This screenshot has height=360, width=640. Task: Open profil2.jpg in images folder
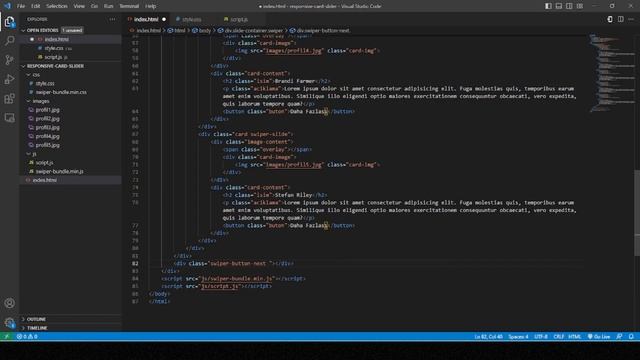[47, 119]
